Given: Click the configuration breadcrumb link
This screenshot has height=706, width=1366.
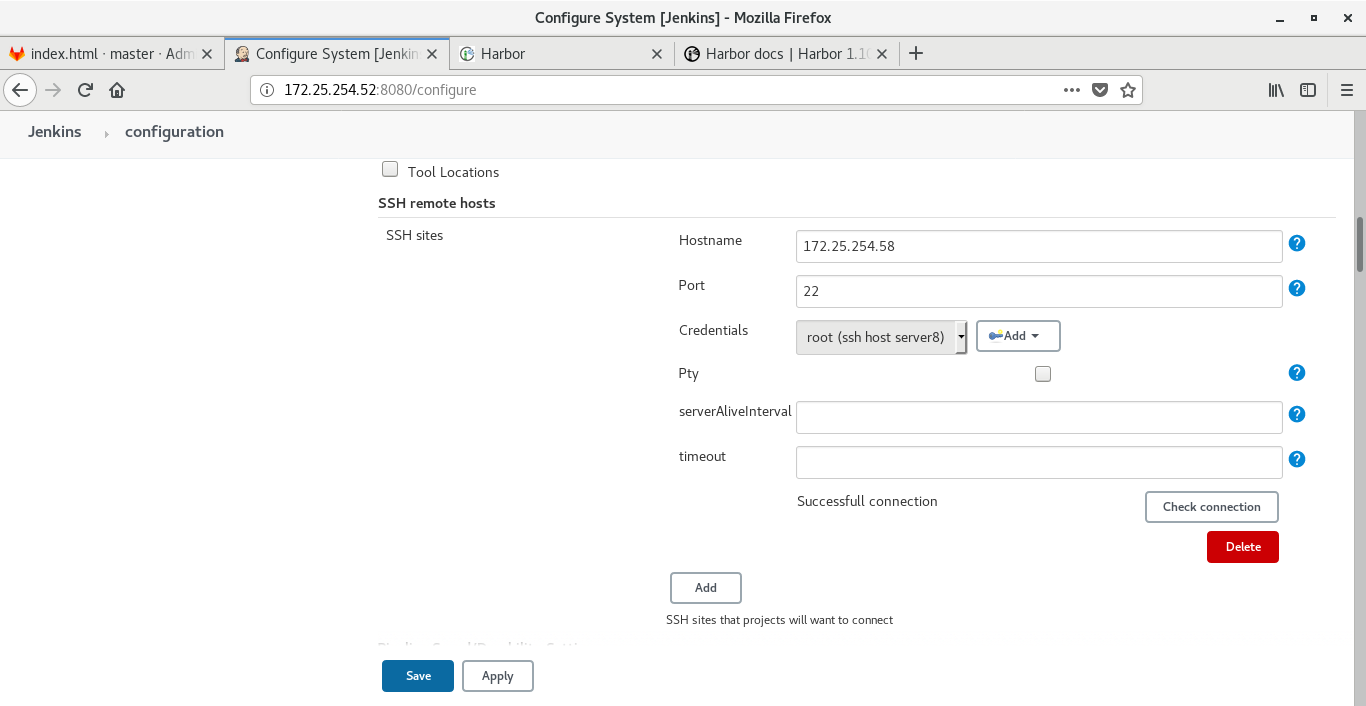Looking at the screenshot, I should tap(174, 132).
